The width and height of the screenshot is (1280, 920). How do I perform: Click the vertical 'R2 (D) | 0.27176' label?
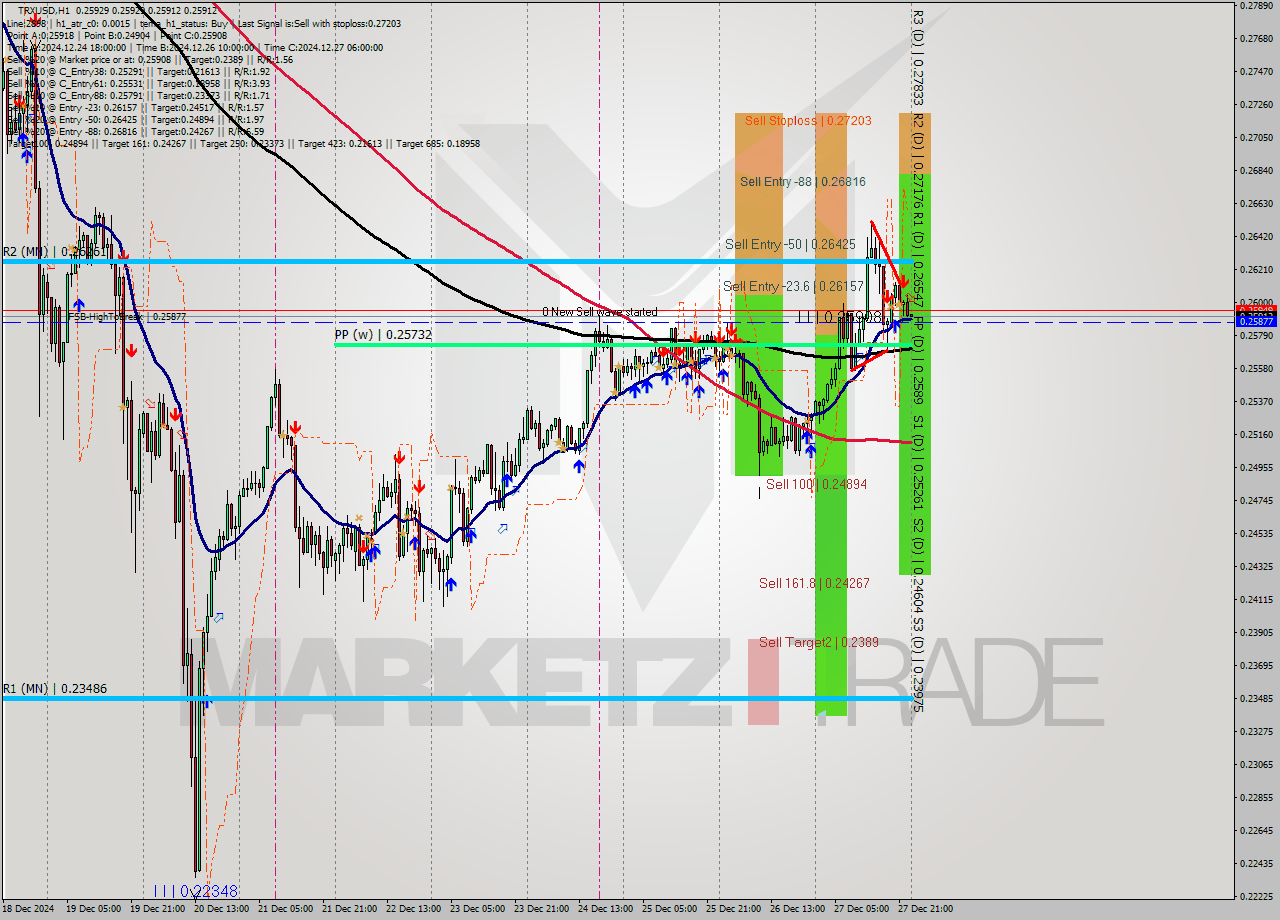[x=918, y=161]
